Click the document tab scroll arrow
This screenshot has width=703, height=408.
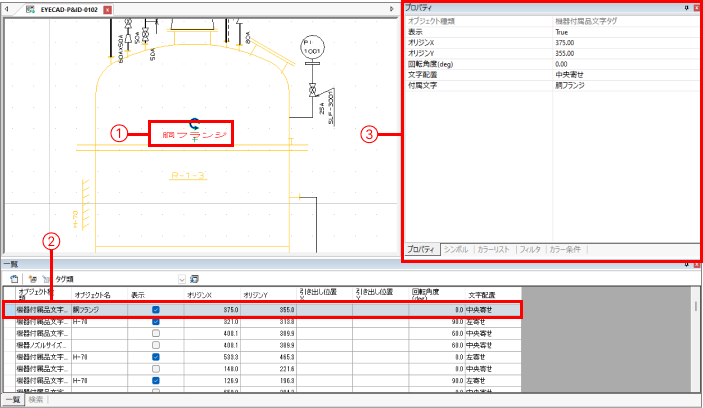pyautogui.click(x=391, y=9)
